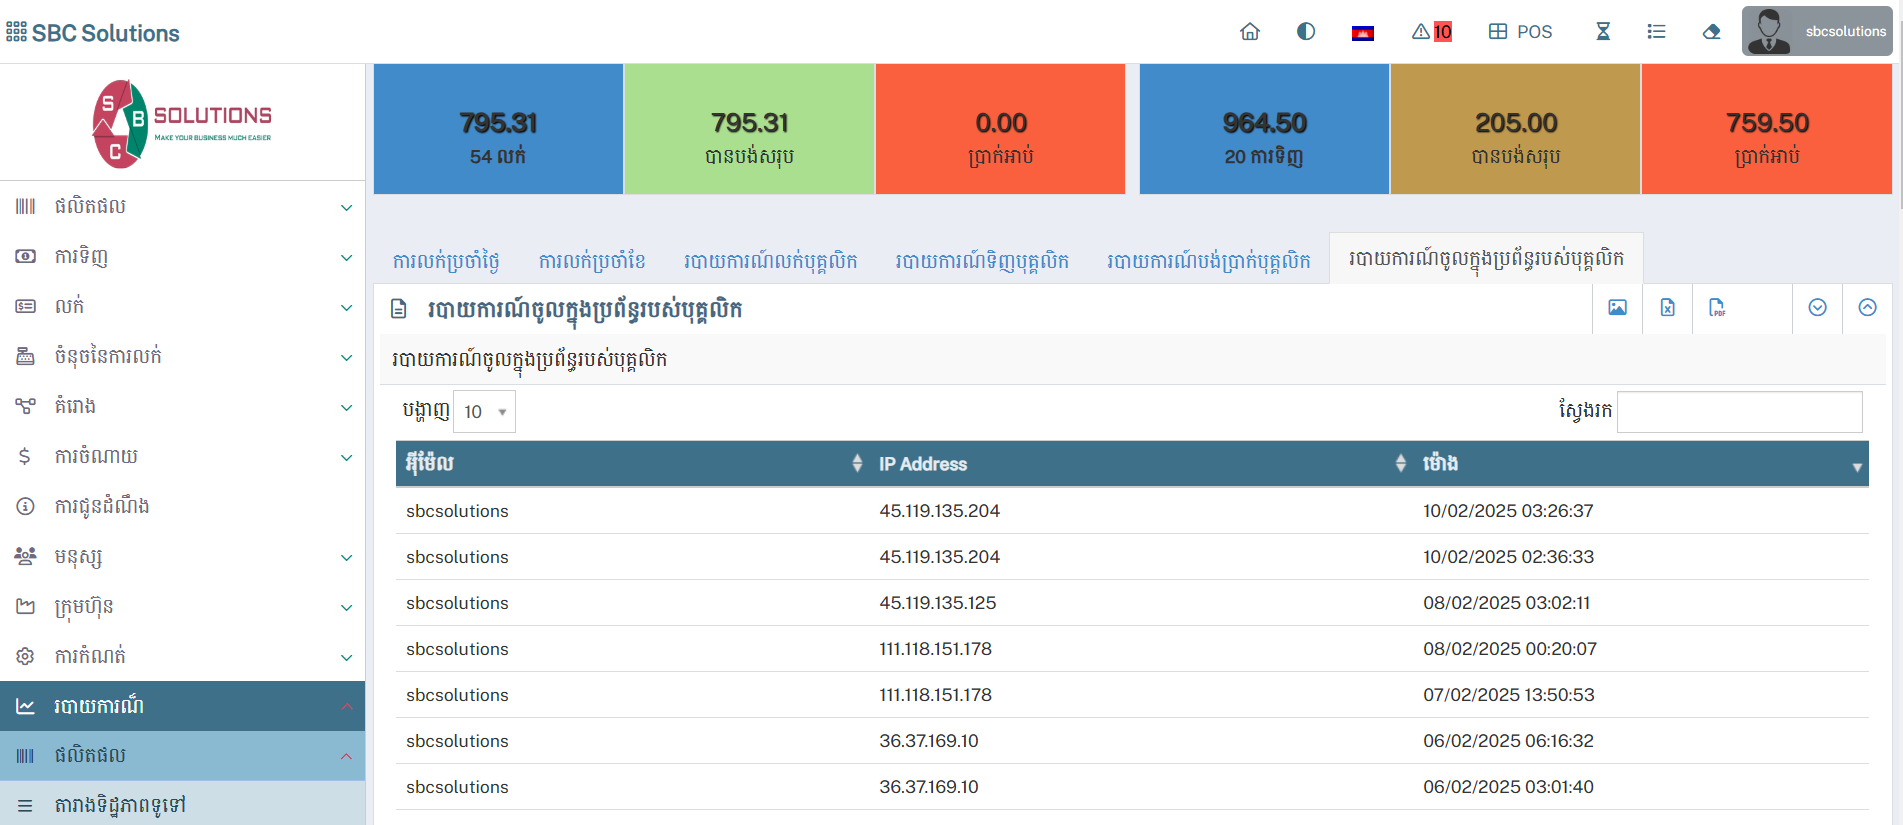The image size is (1903, 825).
Task: Click the search input field above table
Action: tap(1739, 412)
